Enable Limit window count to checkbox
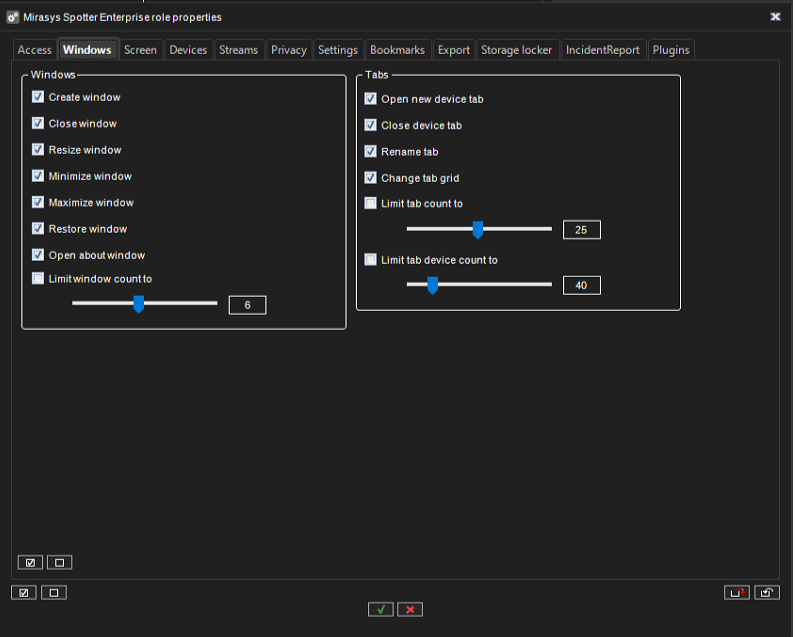Viewport: 795px width, 637px height. coord(38,279)
